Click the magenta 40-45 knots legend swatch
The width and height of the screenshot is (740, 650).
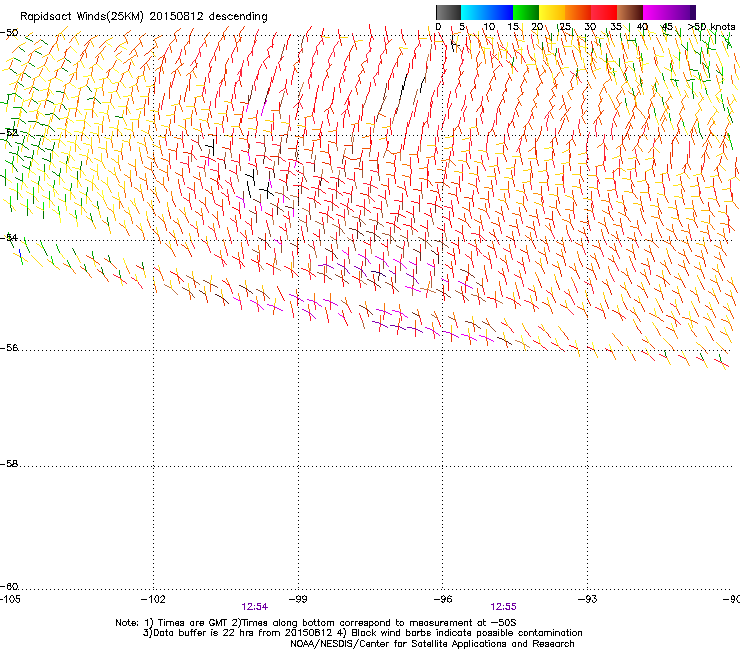[x=656, y=12]
